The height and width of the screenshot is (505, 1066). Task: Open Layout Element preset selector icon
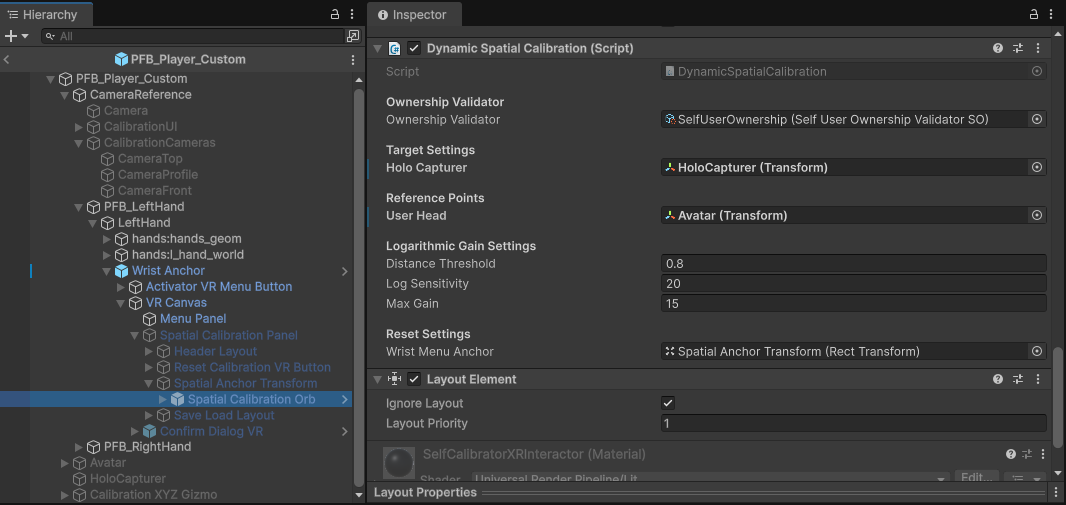(1018, 379)
